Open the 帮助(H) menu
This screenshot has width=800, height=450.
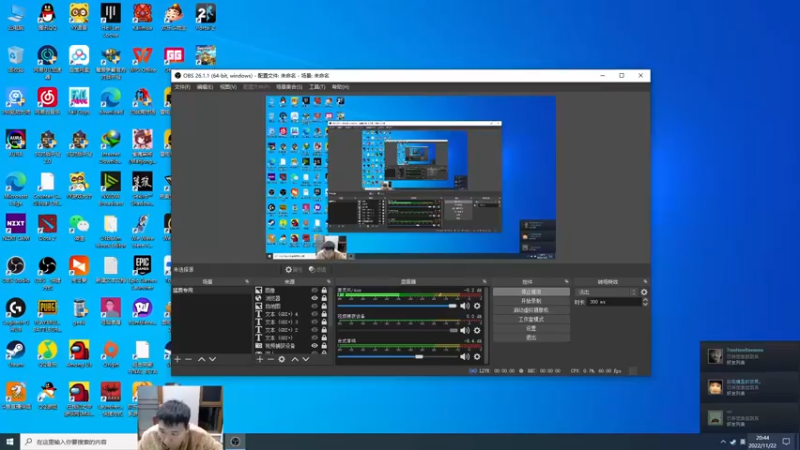[340, 87]
